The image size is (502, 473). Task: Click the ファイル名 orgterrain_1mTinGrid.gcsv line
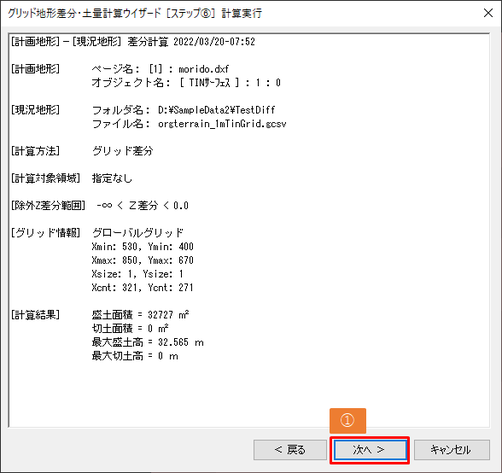[189, 124]
